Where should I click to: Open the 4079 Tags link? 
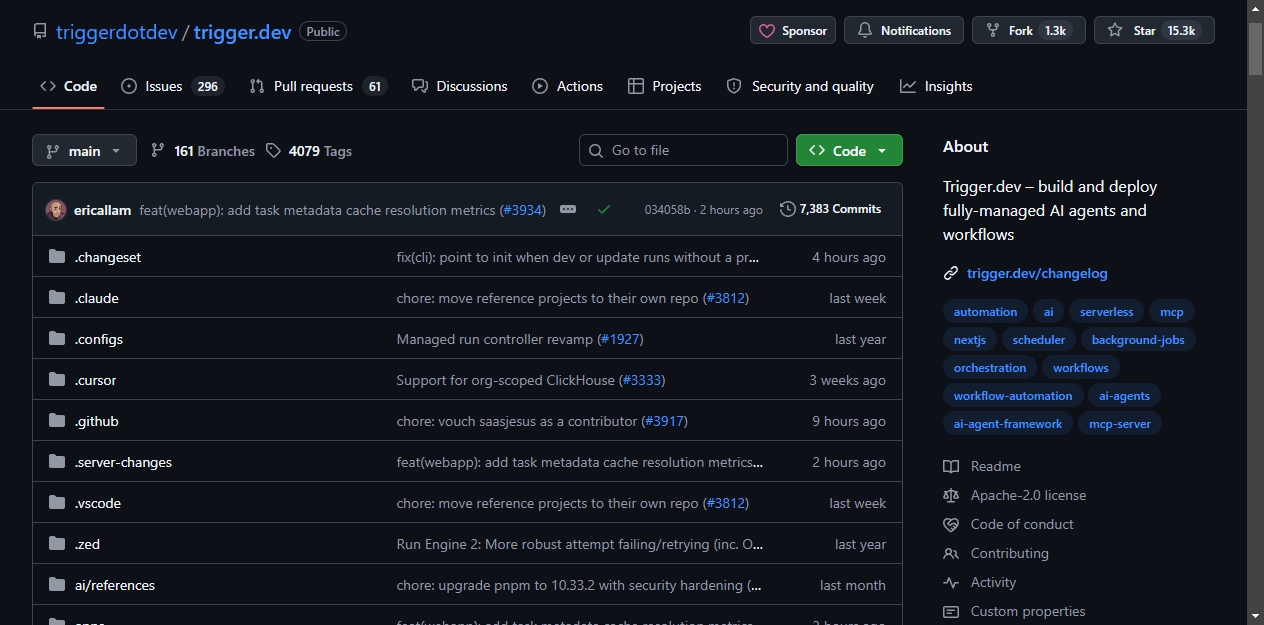click(x=309, y=150)
